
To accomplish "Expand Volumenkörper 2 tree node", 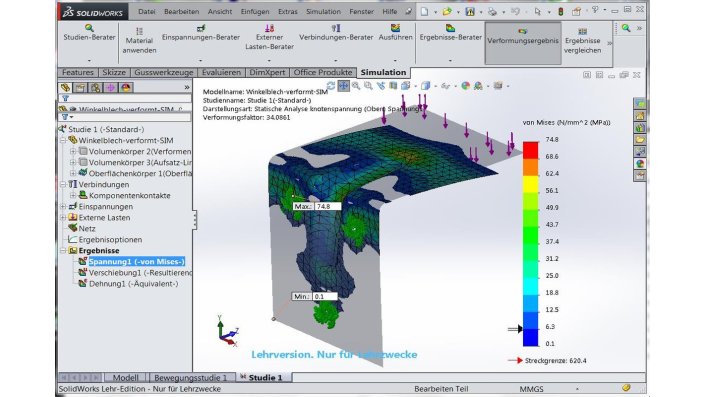I will pyautogui.click(x=73, y=152).
